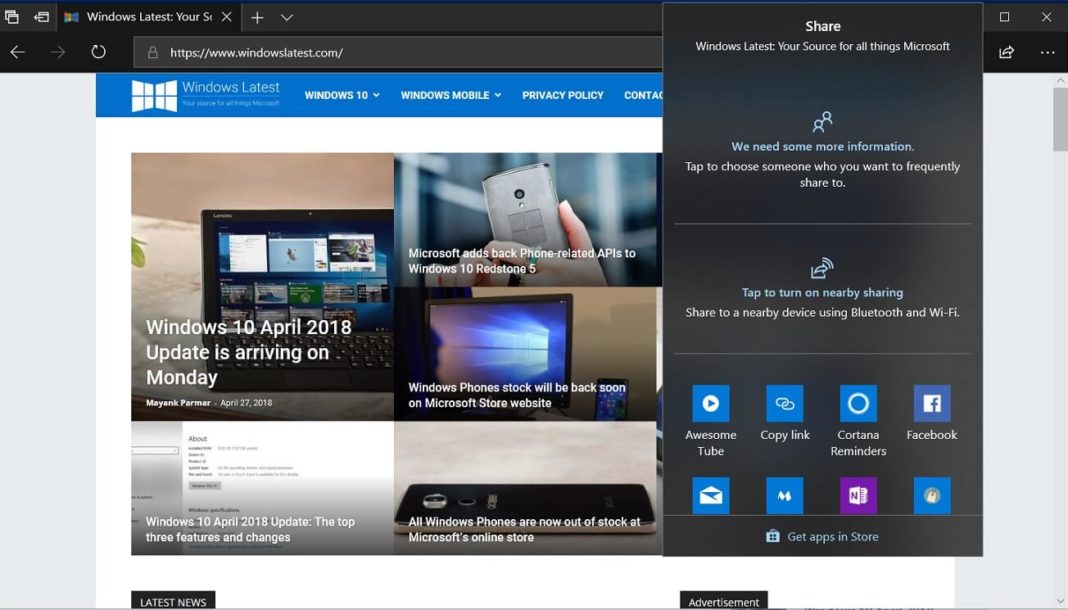The height and width of the screenshot is (610, 1068).
Task: Turn on nearby sharing
Action: (x=821, y=282)
